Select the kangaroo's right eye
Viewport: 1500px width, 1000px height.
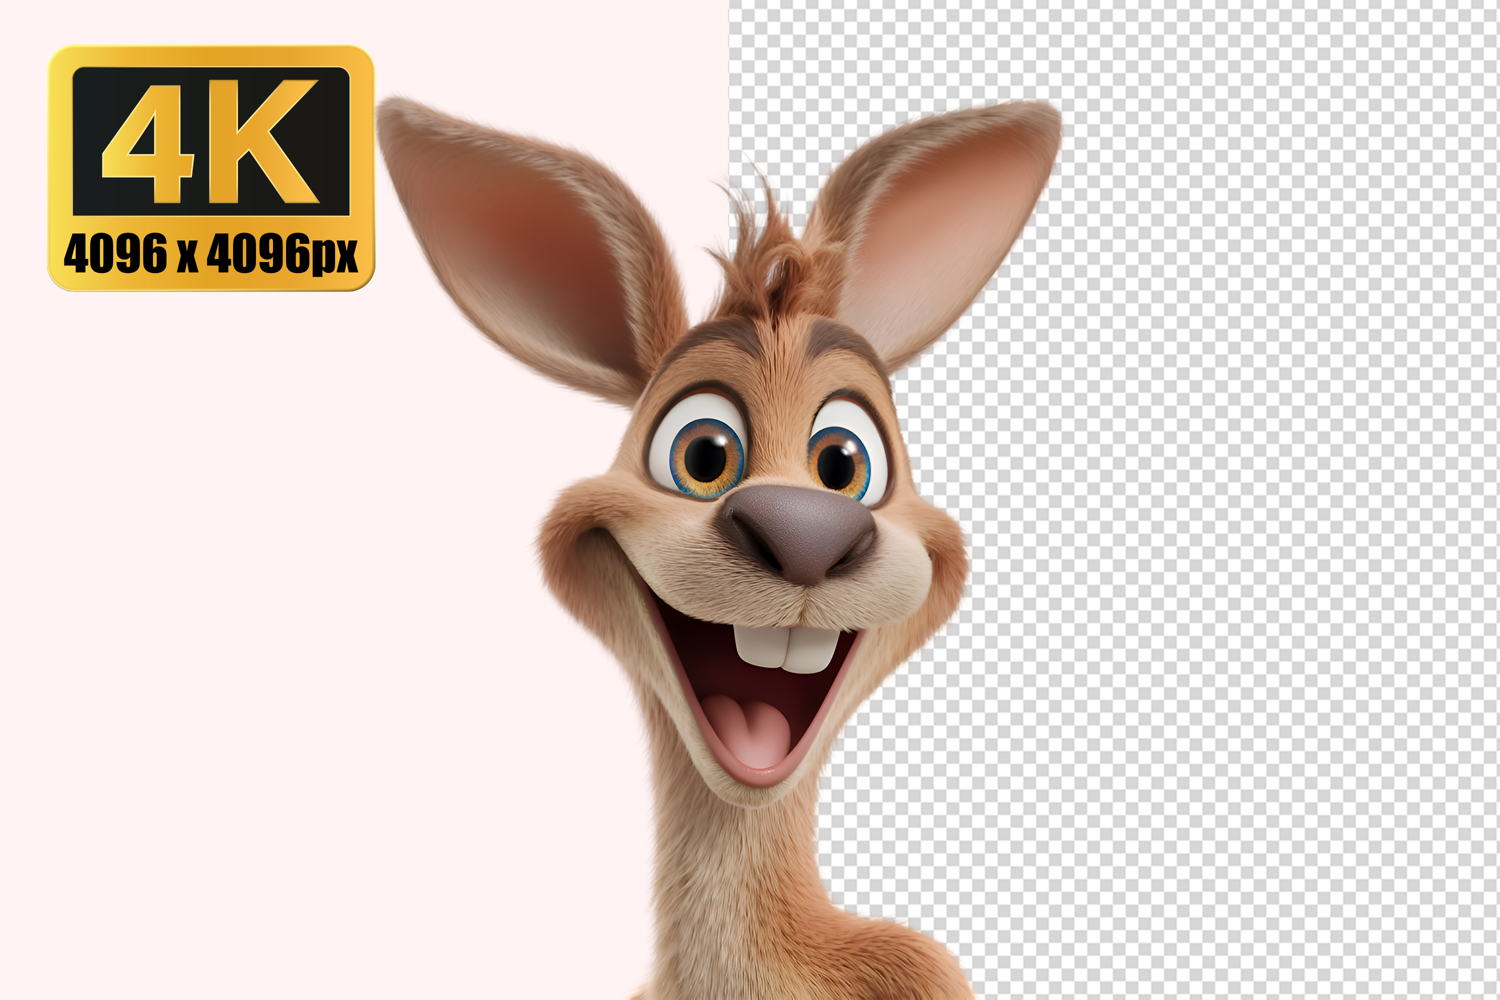click(843, 460)
